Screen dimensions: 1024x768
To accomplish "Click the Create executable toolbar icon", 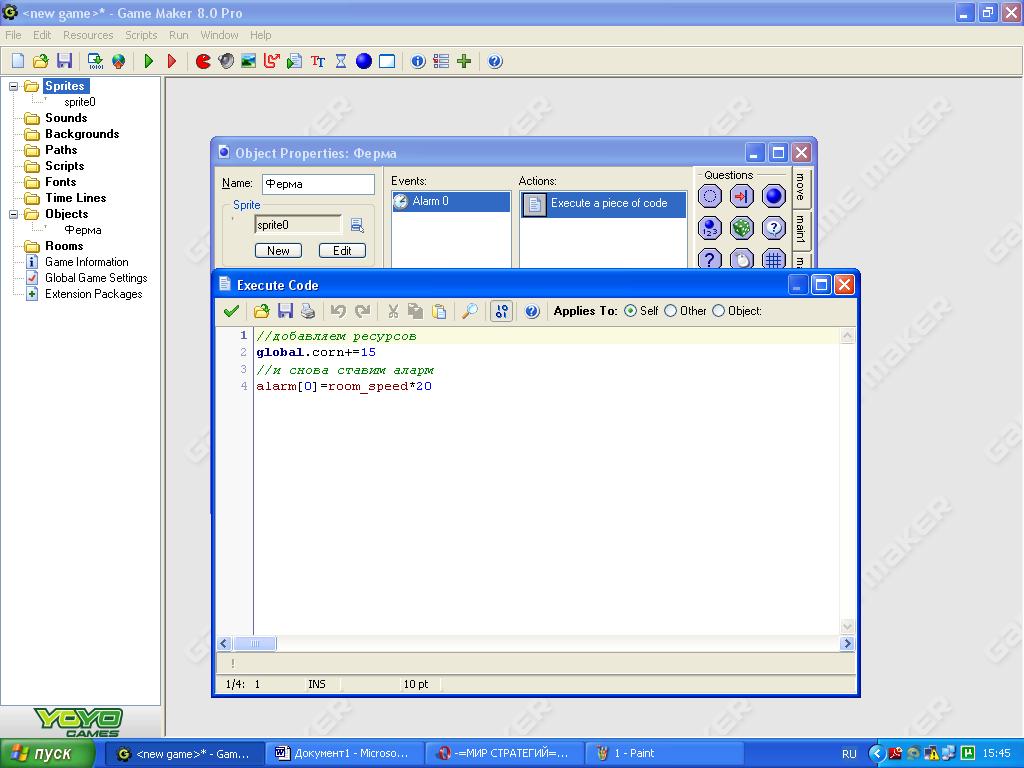I will [95, 61].
